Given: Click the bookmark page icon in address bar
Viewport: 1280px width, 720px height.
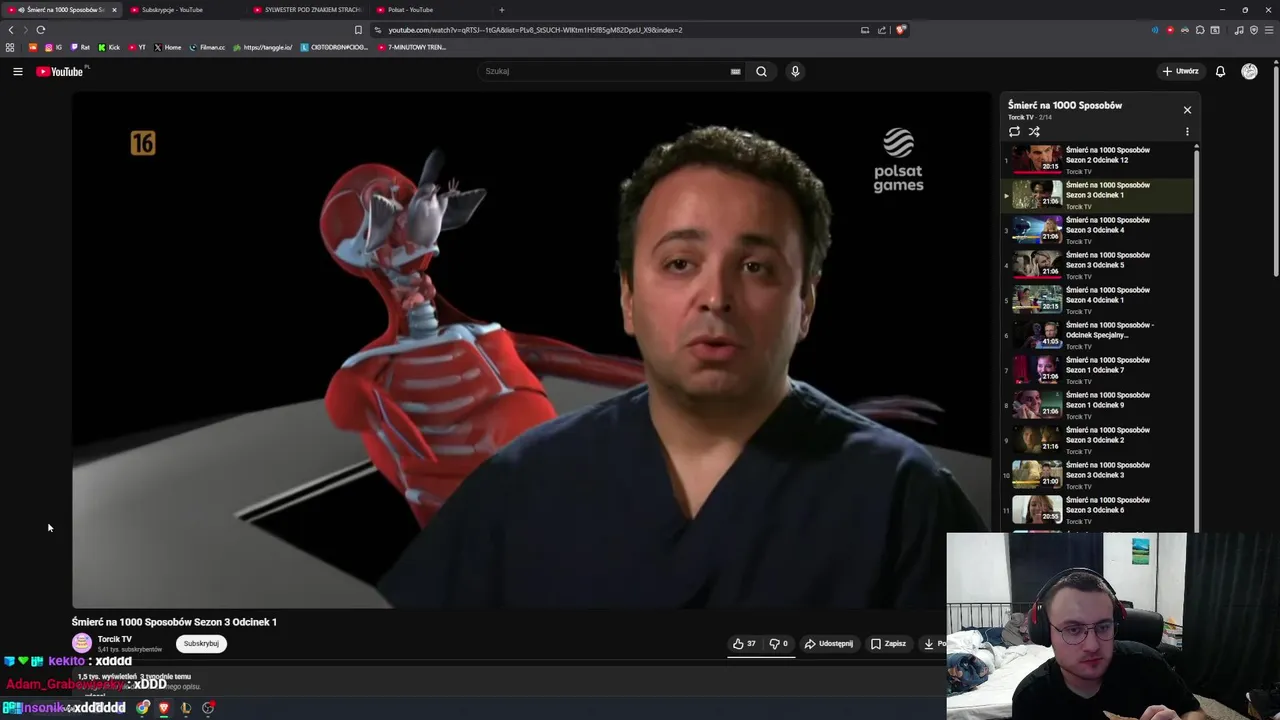Looking at the screenshot, I should (358, 30).
